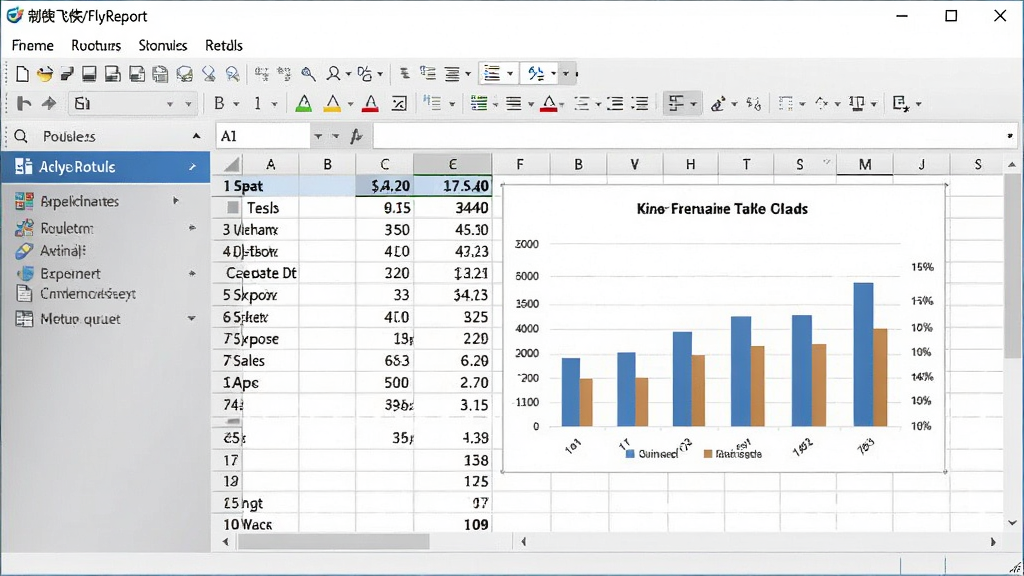Click the magnifier zoom icon in the top toolbar
1024x576 pixels.
pyautogui.click(x=308, y=74)
